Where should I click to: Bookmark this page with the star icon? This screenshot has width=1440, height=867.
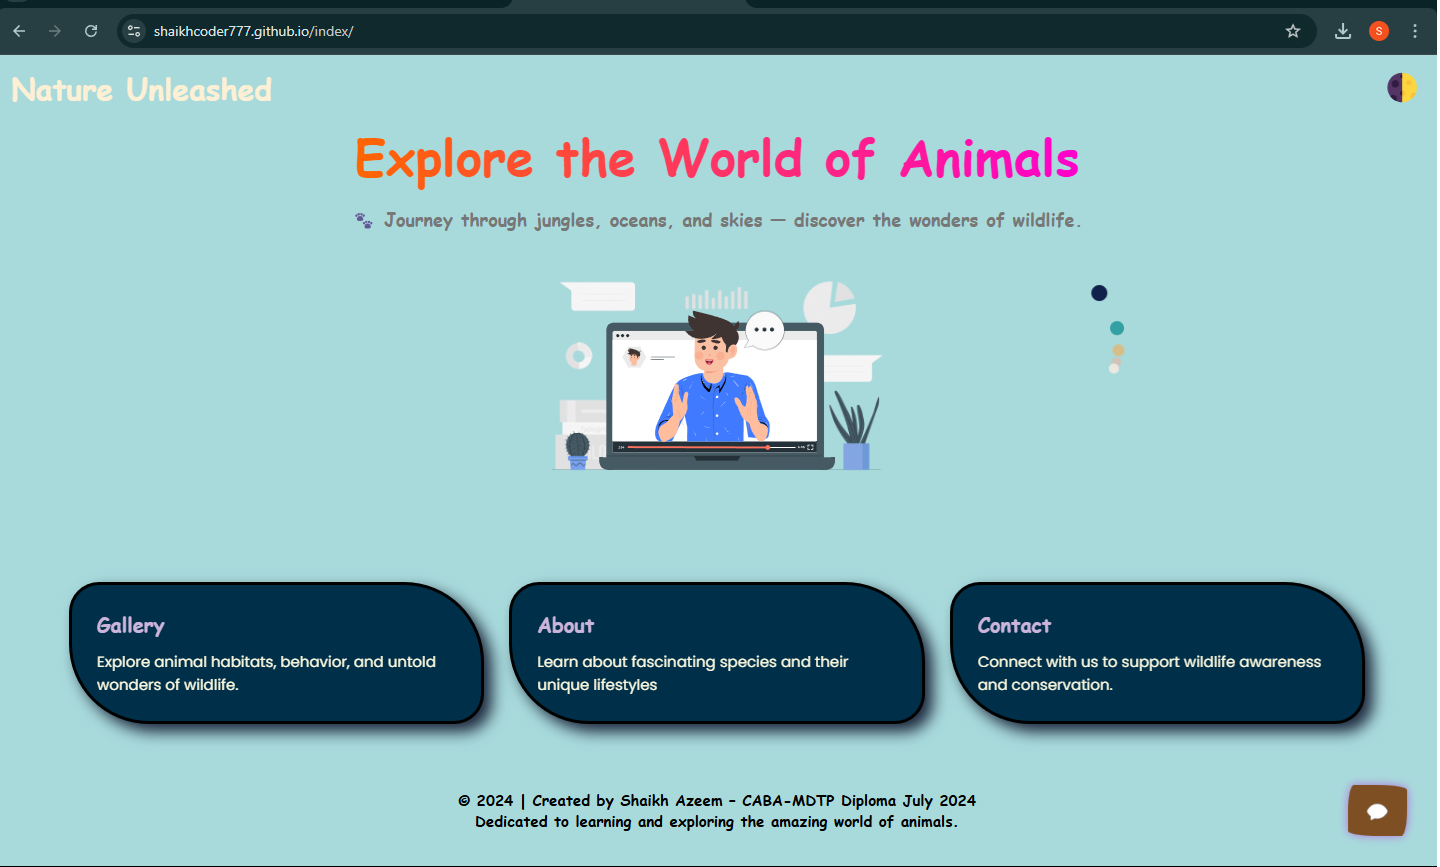(1293, 31)
